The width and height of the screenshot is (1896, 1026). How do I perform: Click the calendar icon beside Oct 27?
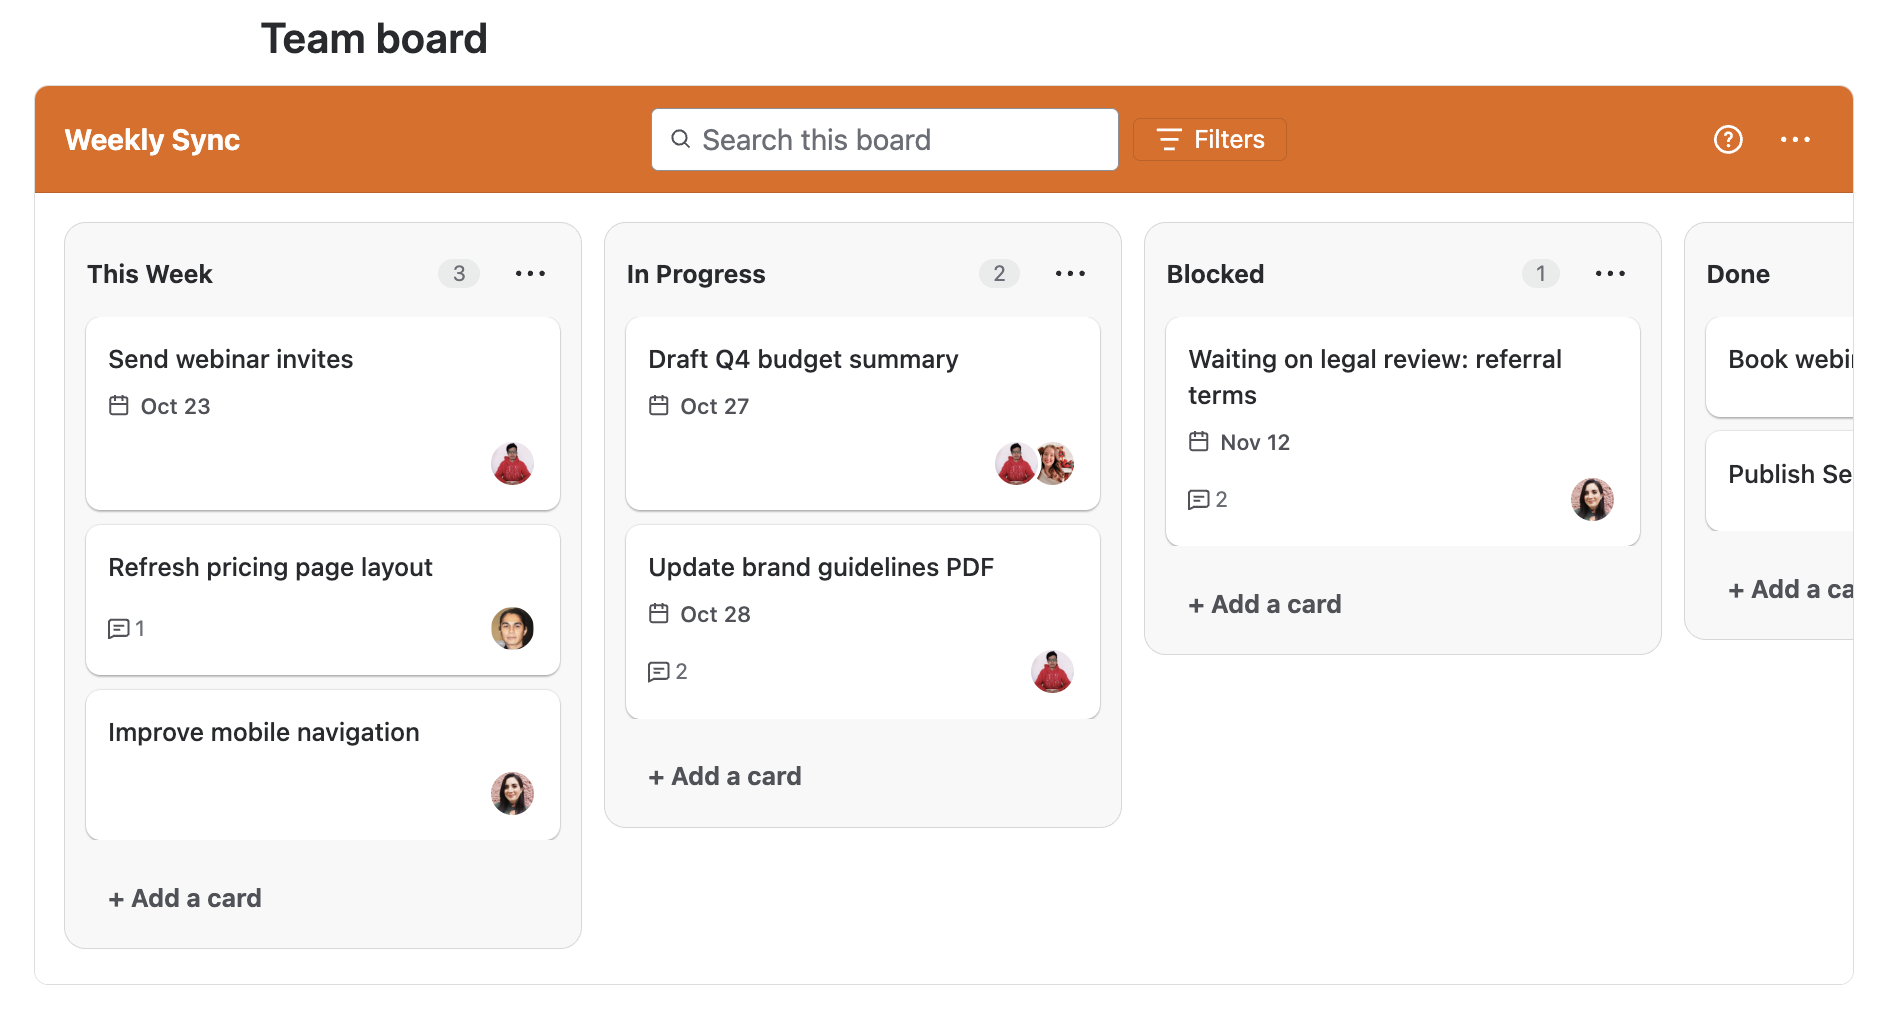[659, 406]
